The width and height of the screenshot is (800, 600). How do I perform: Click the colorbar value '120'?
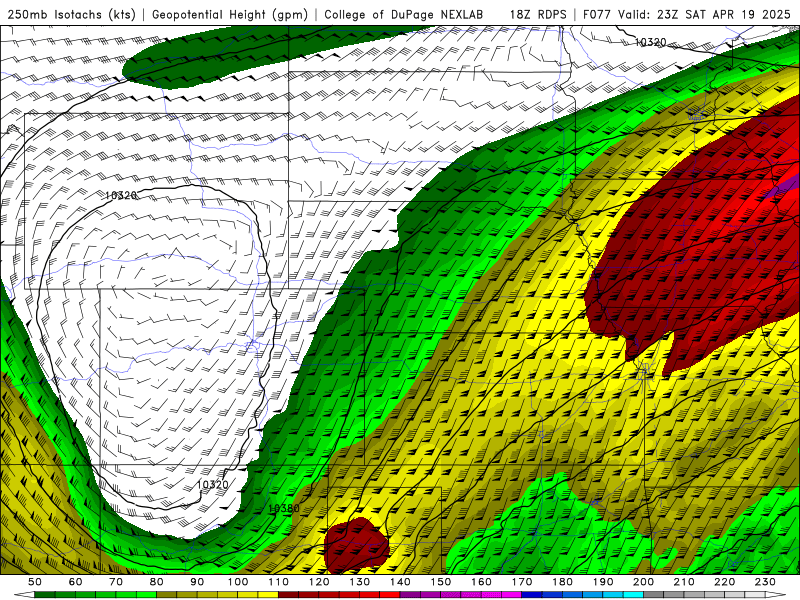319,582
